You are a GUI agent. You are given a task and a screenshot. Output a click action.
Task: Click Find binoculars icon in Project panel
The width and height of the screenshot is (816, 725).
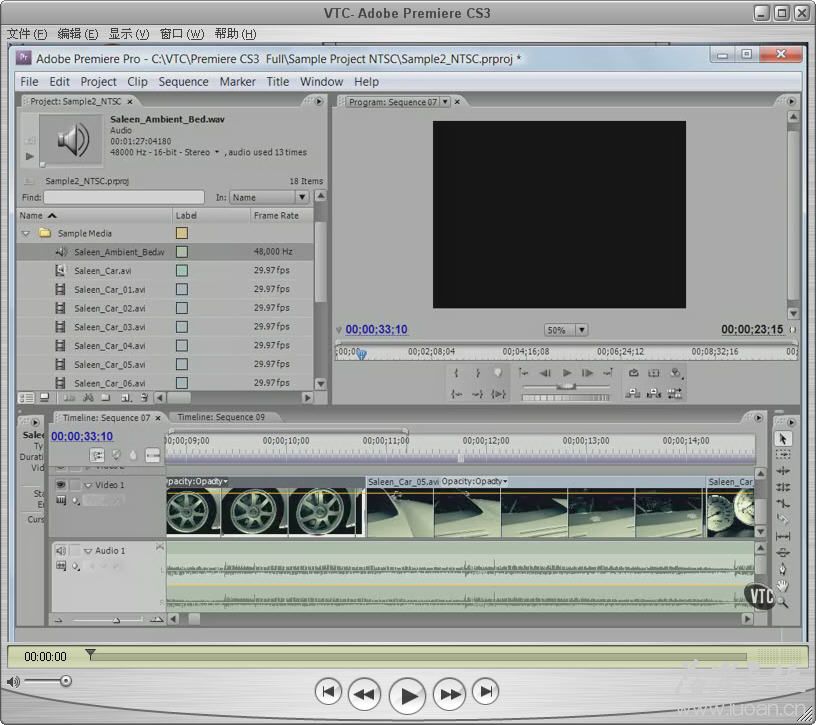point(88,398)
